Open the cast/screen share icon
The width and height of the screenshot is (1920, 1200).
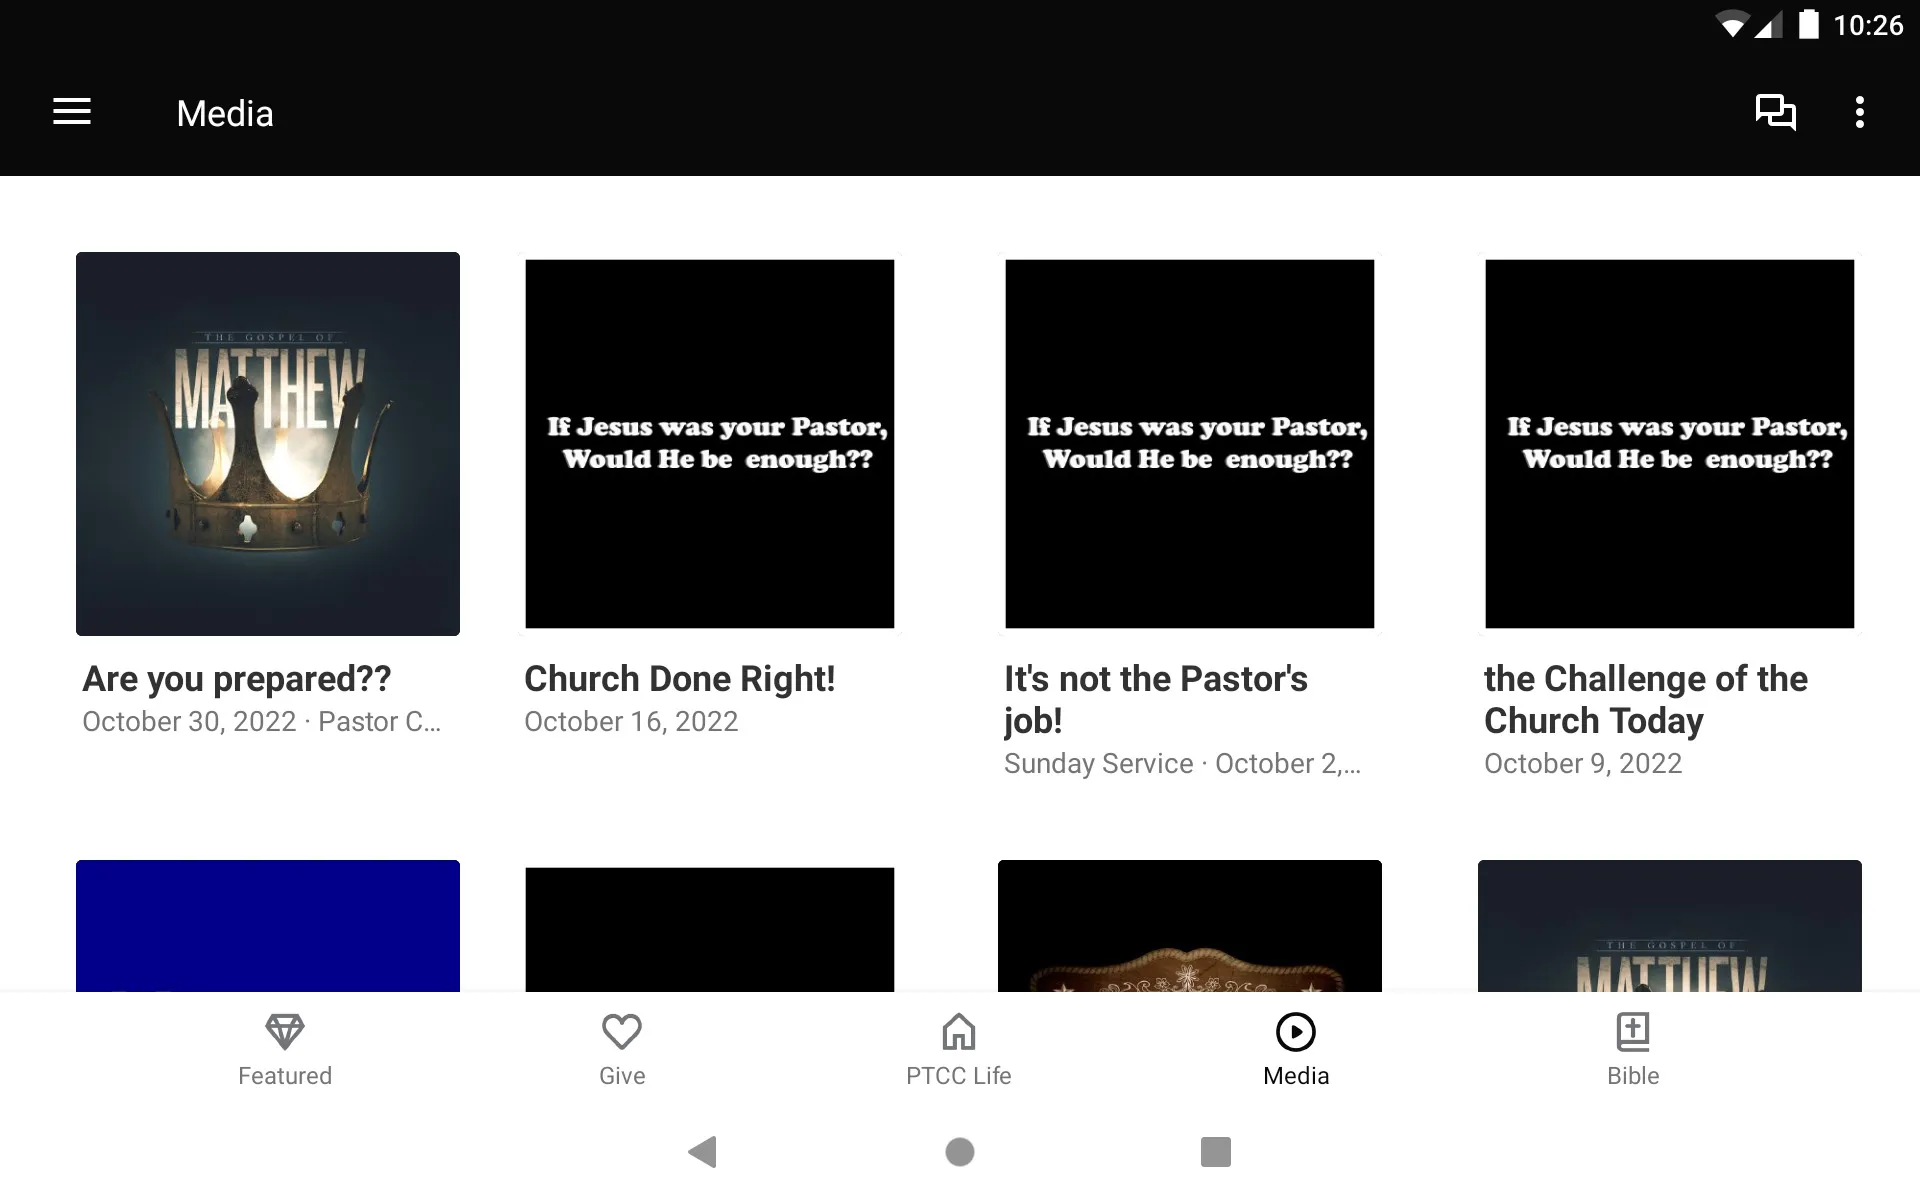(1773, 112)
